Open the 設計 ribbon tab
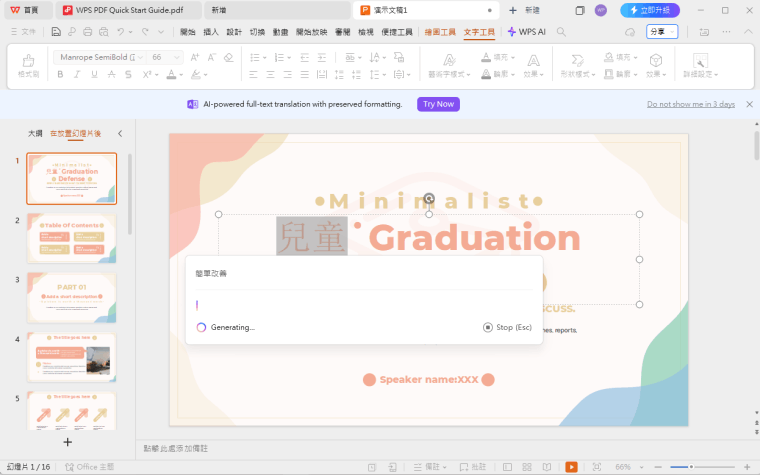Viewport: 760px width, 475px height. [234, 32]
